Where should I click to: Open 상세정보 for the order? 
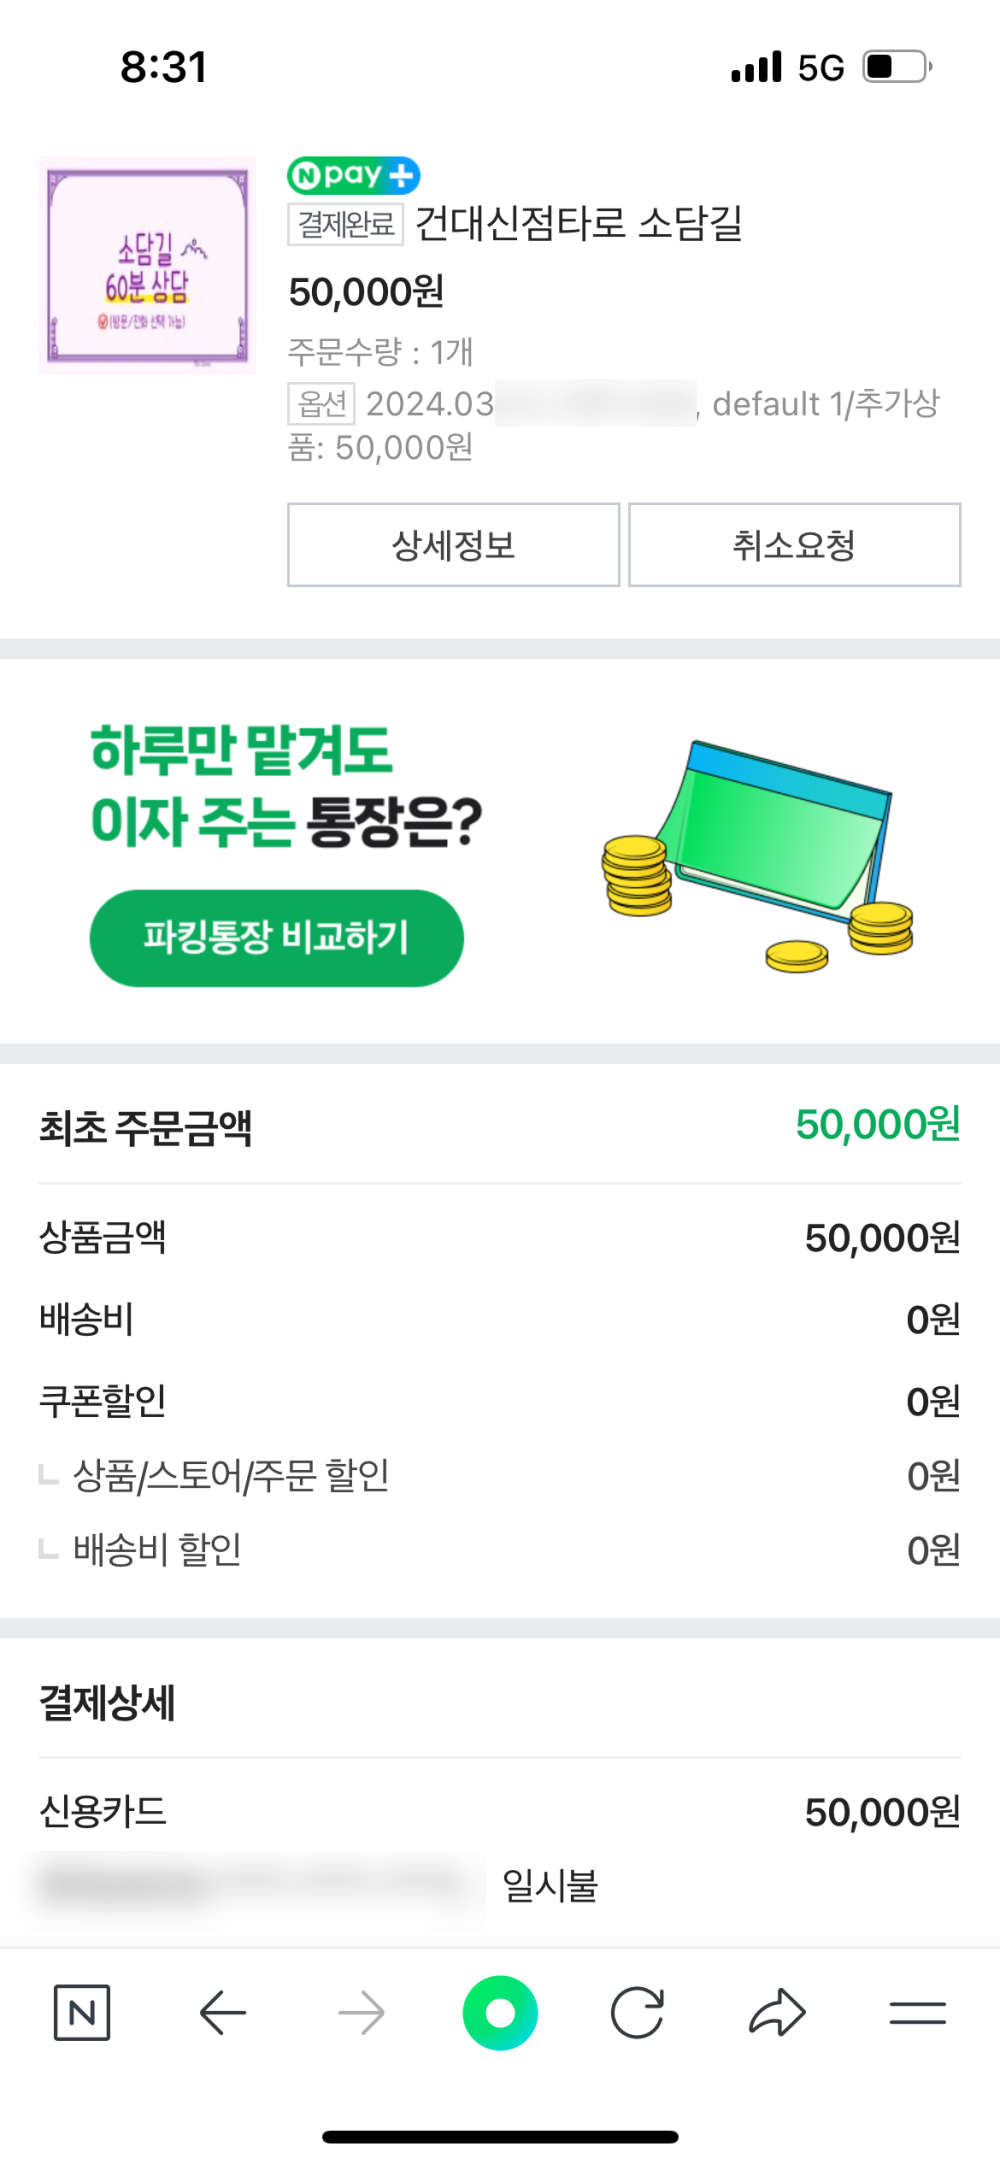click(x=453, y=545)
